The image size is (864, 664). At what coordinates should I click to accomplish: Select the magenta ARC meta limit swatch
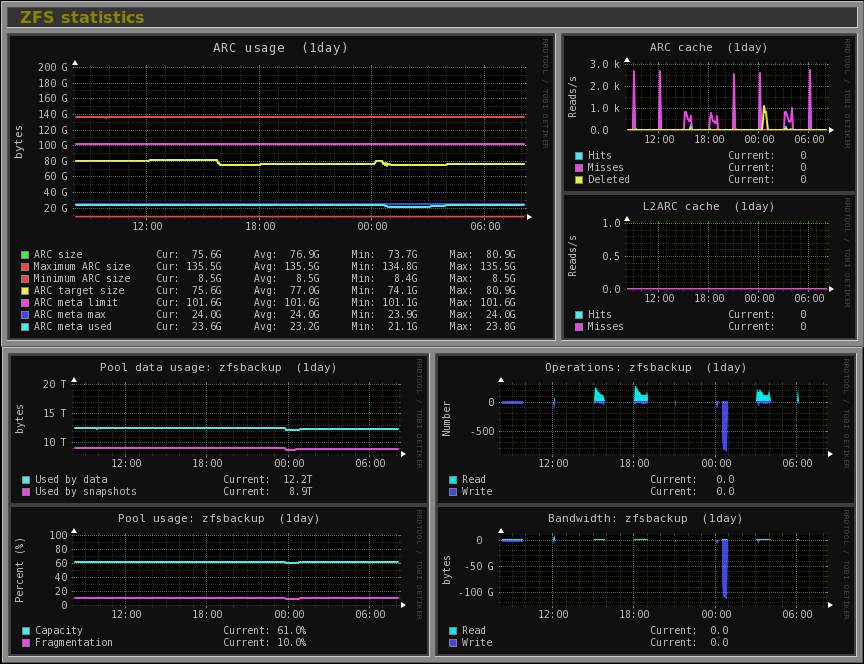point(25,303)
